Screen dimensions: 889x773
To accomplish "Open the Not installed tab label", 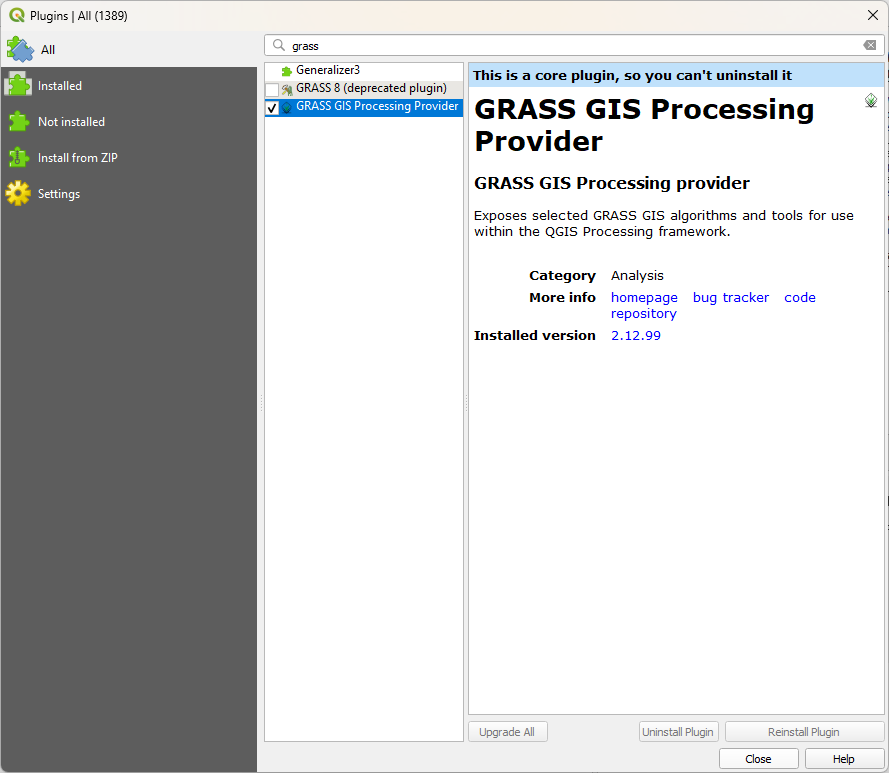I will [71, 122].
